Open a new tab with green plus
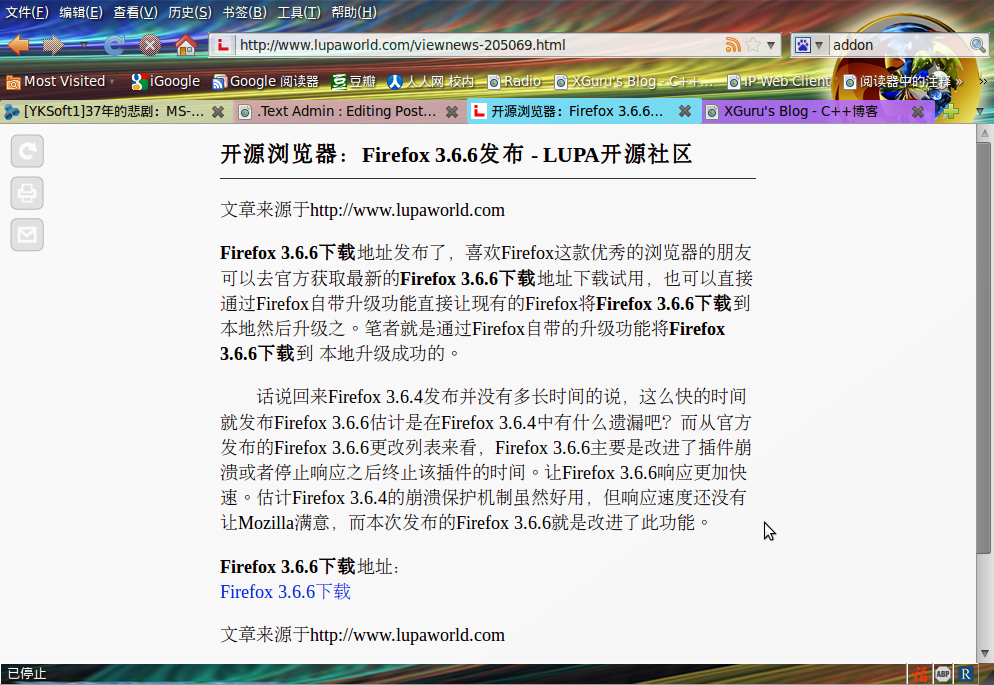 point(950,112)
